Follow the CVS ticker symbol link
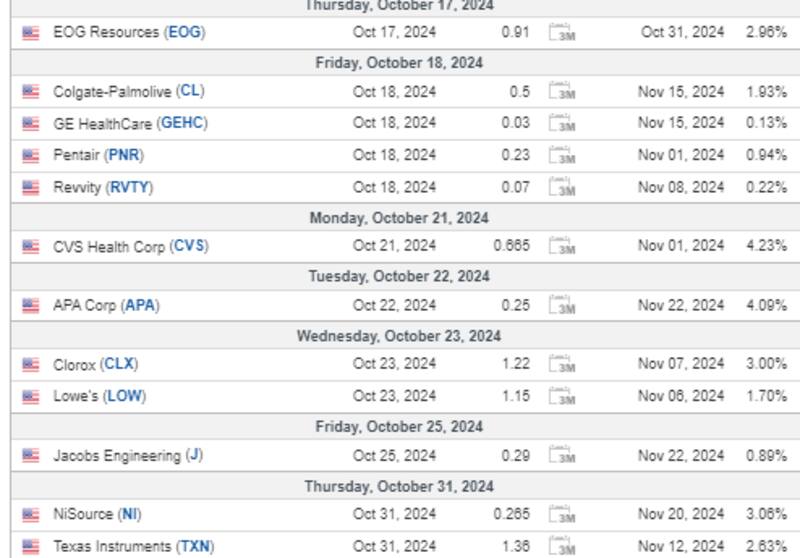This screenshot has width=800, height=558. (188, 246)
